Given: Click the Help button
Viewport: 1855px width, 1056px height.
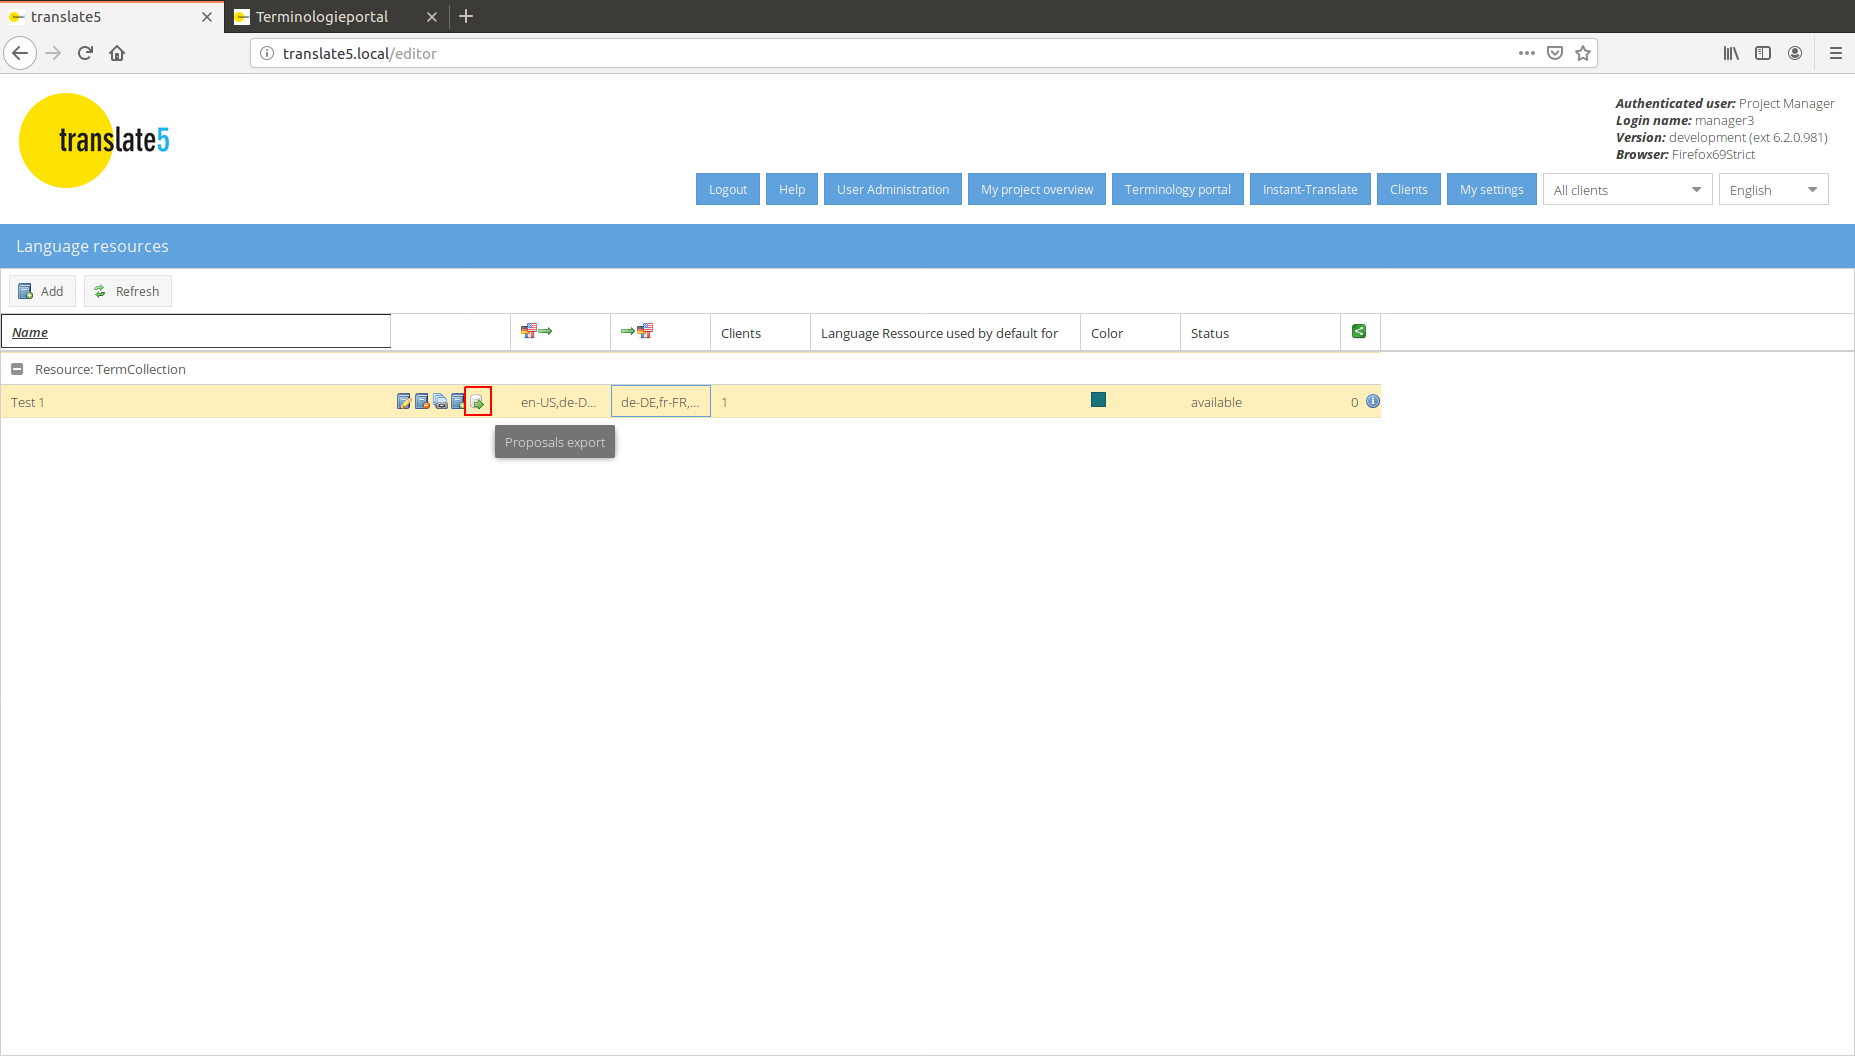Looking at the screenshot, I should point(792,189).
